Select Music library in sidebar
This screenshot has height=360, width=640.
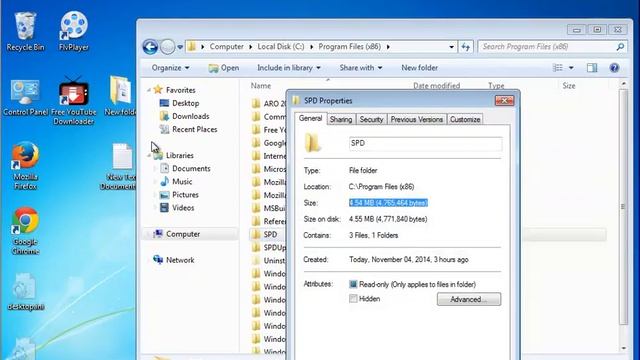tap(176, 182)
